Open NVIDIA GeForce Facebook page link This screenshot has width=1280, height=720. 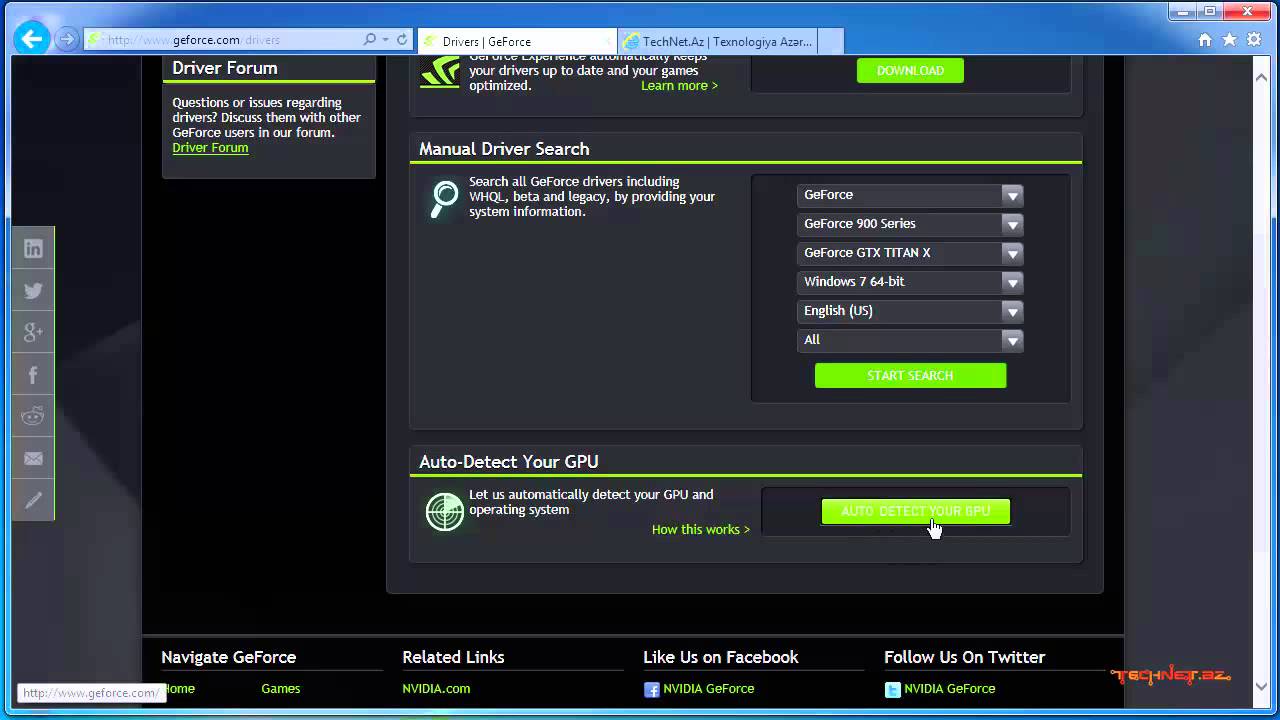708,689
